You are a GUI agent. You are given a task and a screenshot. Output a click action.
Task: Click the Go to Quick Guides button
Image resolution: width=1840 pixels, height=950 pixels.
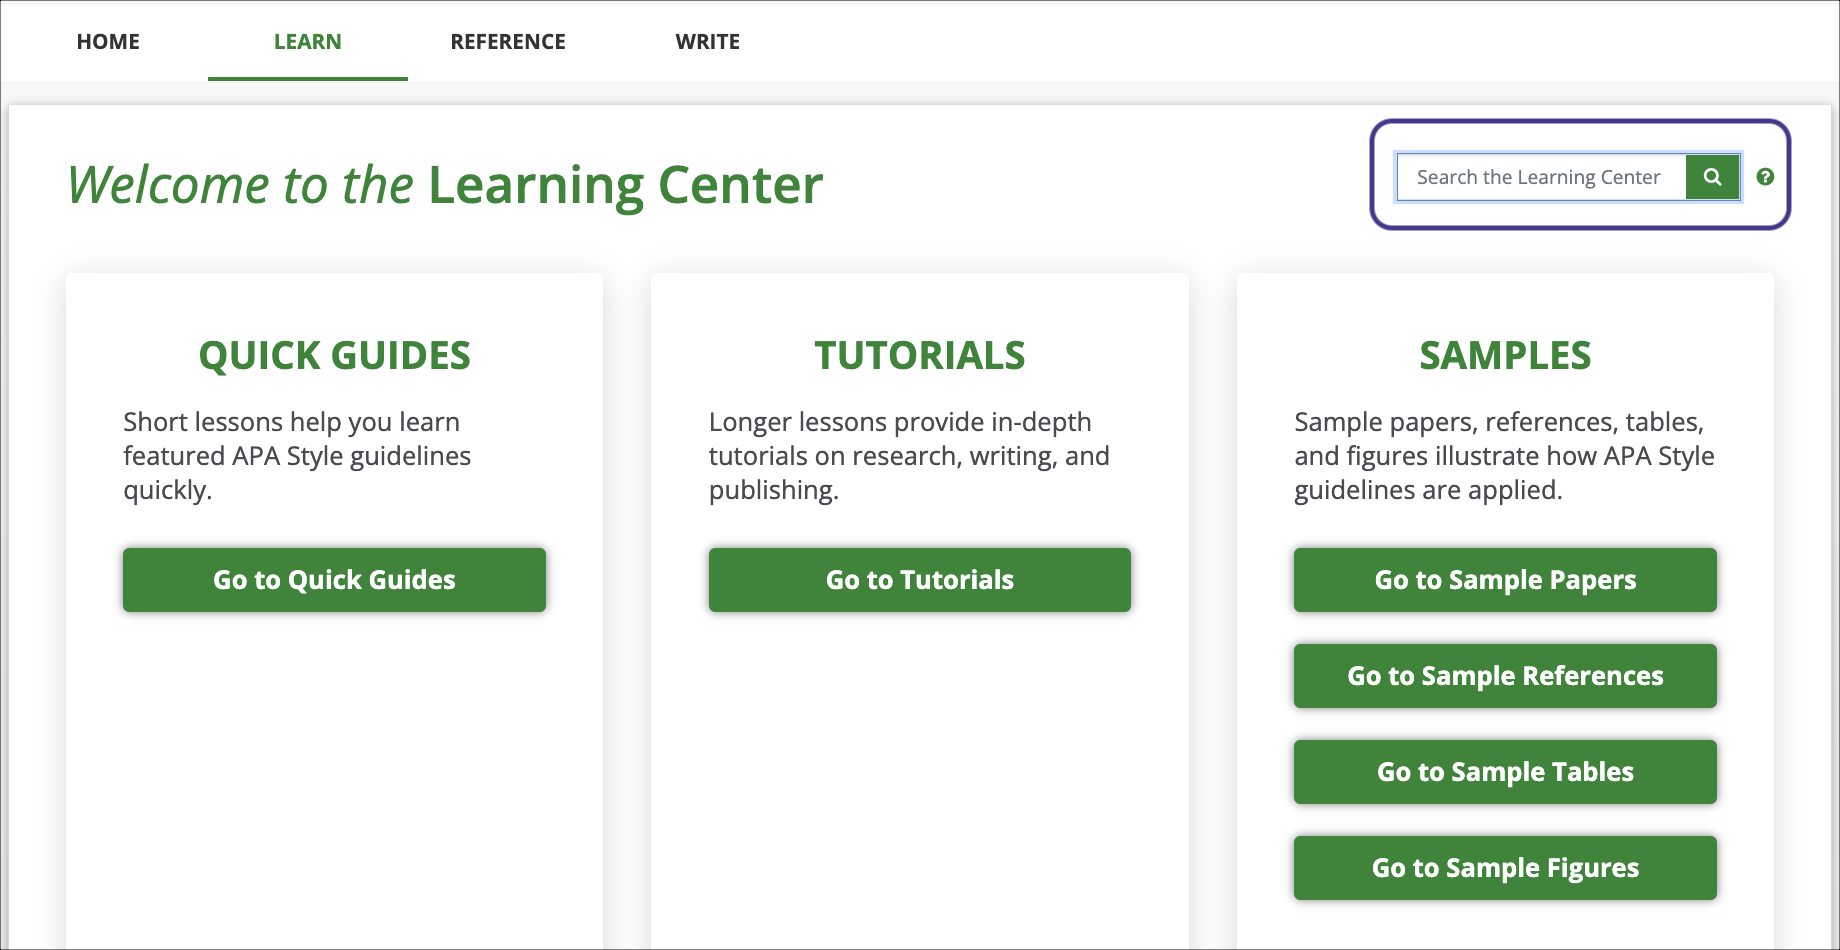tap(334, 580)
